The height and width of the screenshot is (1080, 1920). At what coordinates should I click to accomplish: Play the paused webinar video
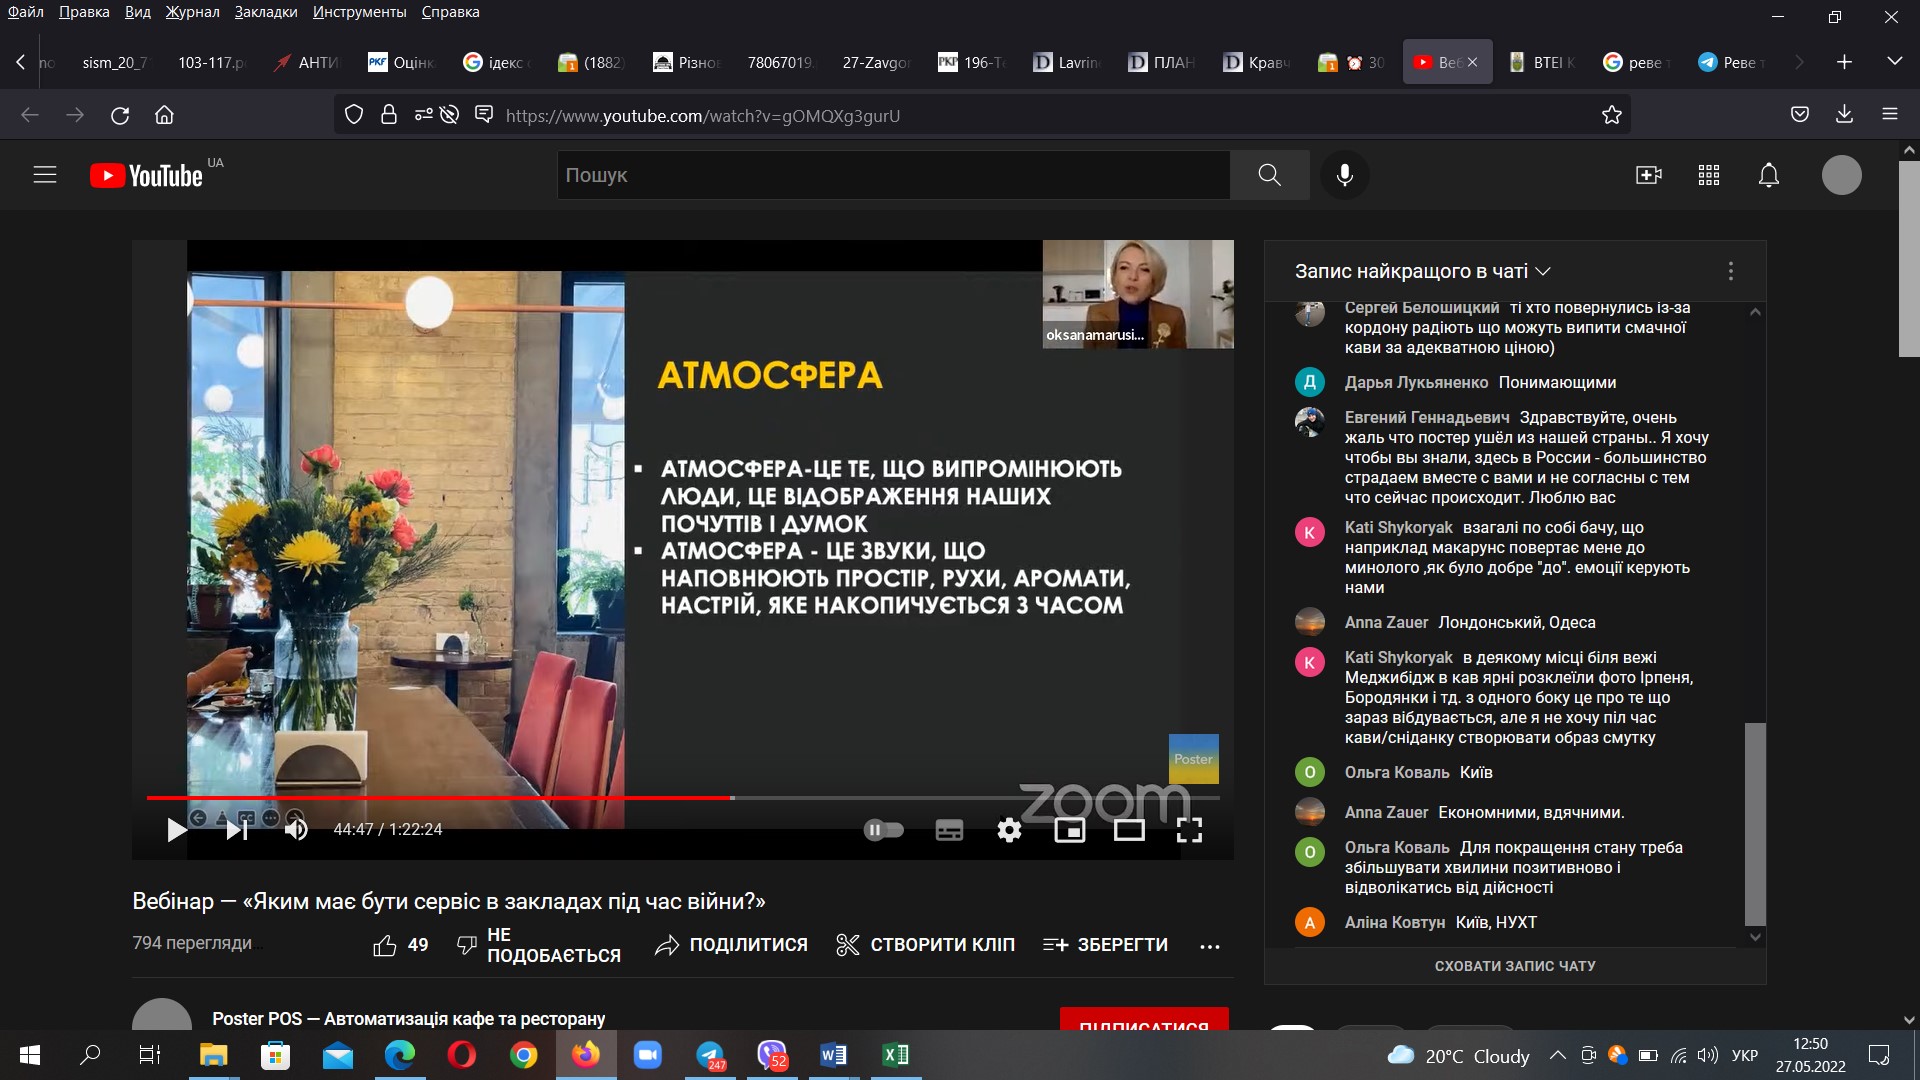pos(177,830)
